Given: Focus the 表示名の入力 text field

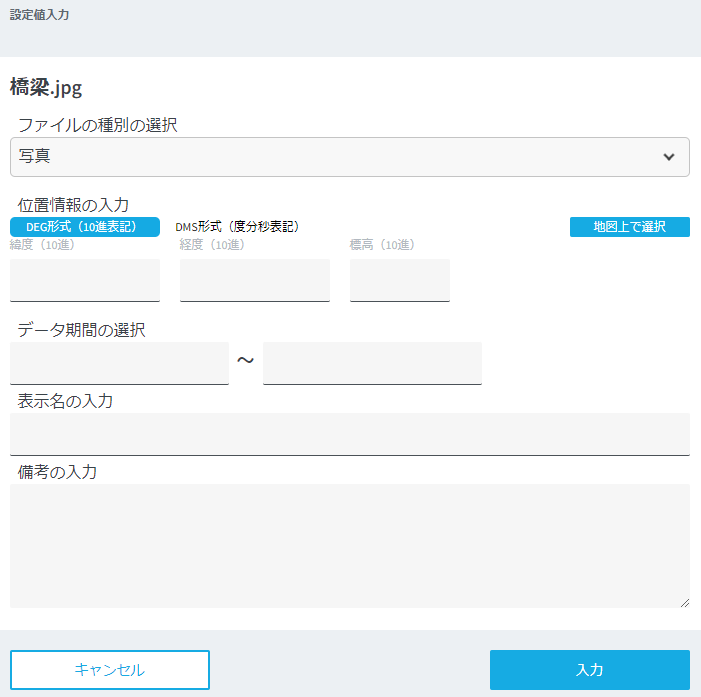Looking at the screenshot, I should click(350, 434).
